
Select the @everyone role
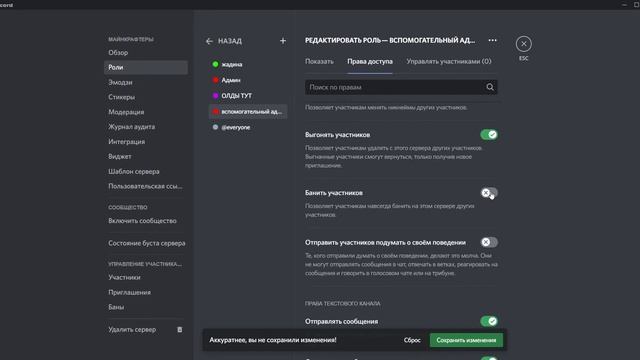[248, 127]
